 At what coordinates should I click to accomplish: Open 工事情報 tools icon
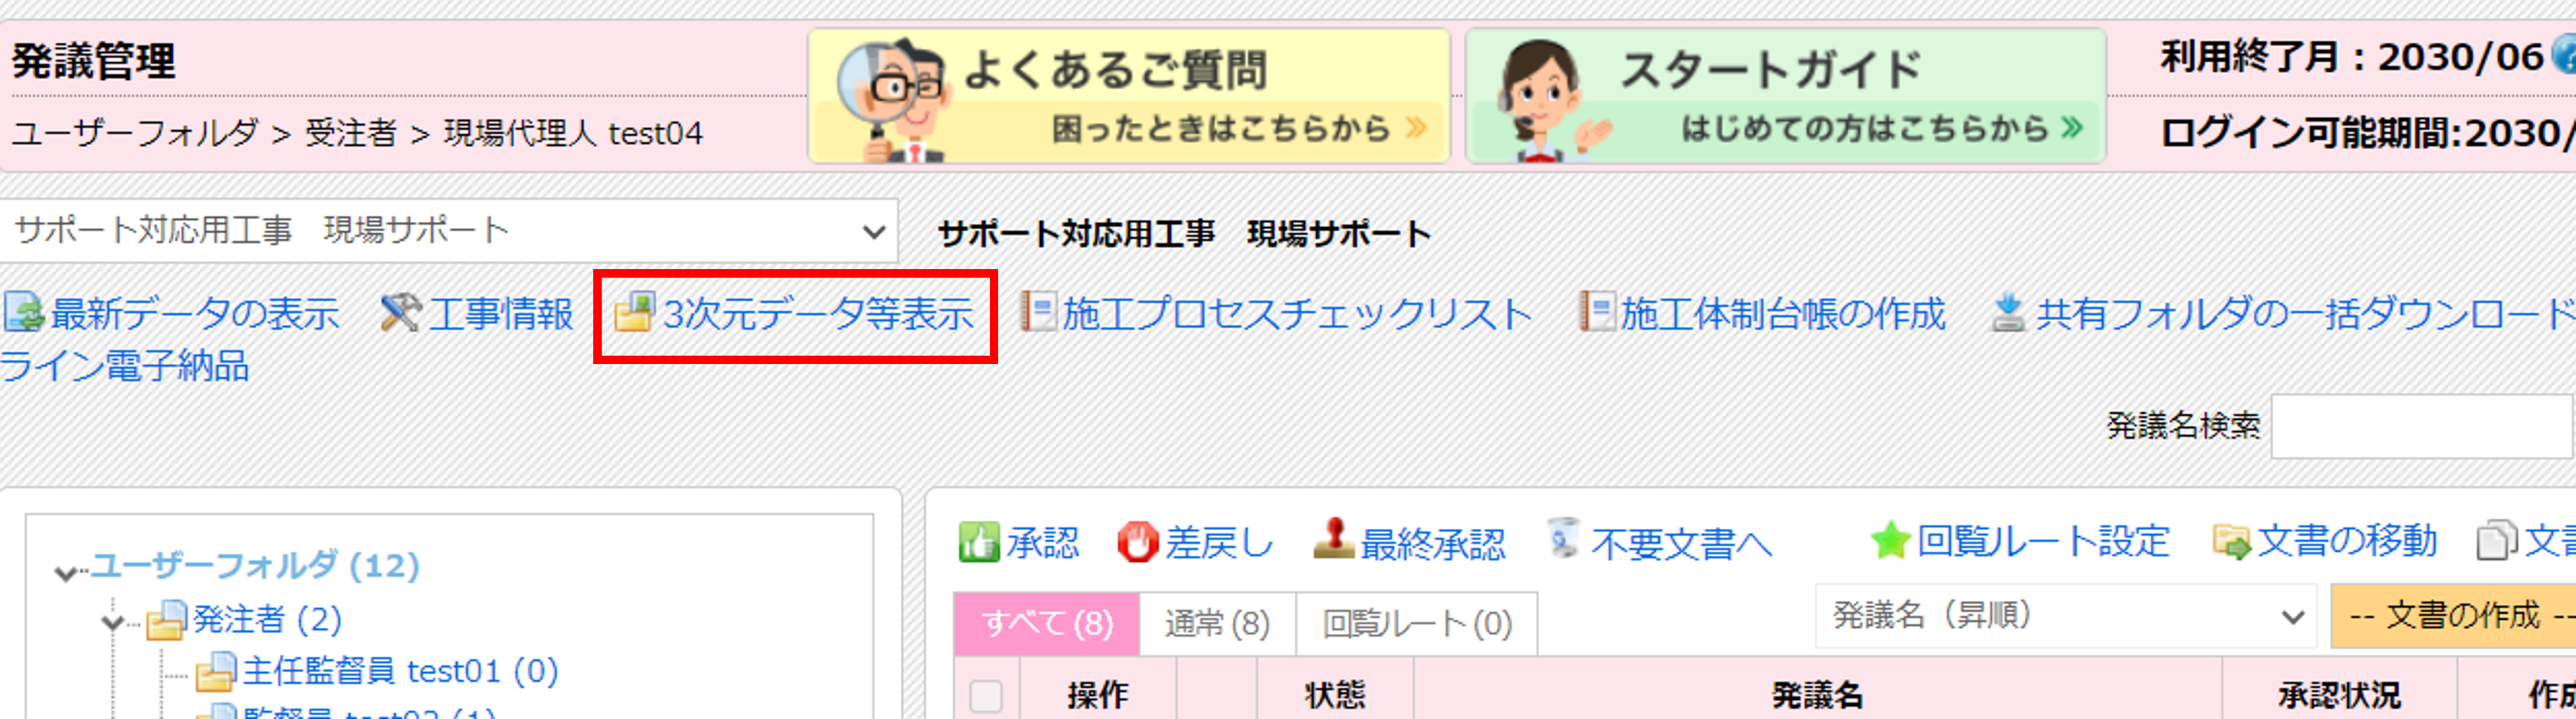(401, 313)
